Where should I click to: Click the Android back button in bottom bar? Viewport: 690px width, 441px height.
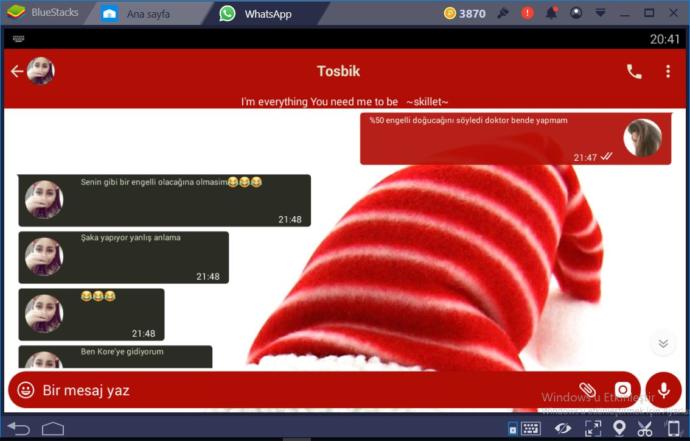pos(18,428)
